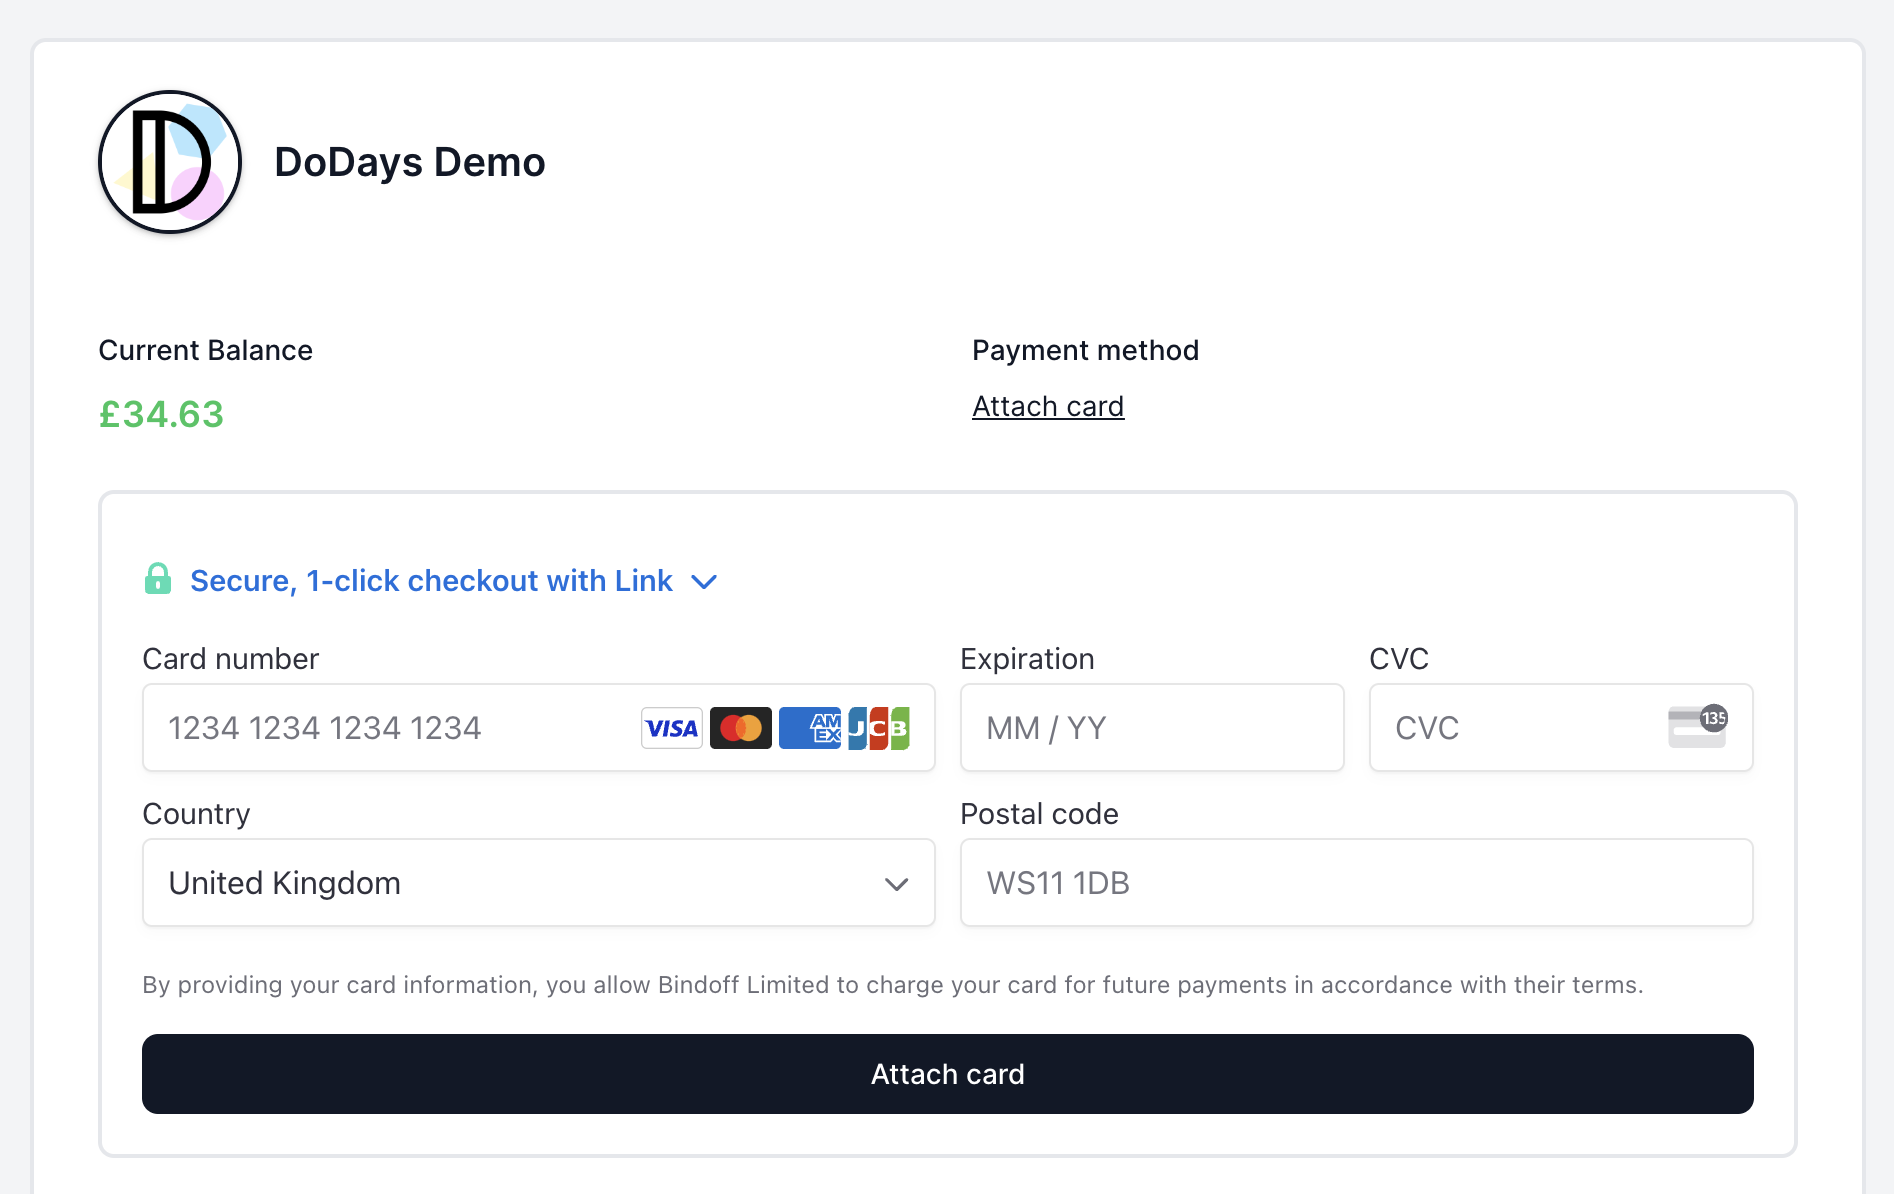This screenshot has height=1194, width=1894.
Task: Click the Mastercard brand icon
Action: pos(741,727)
